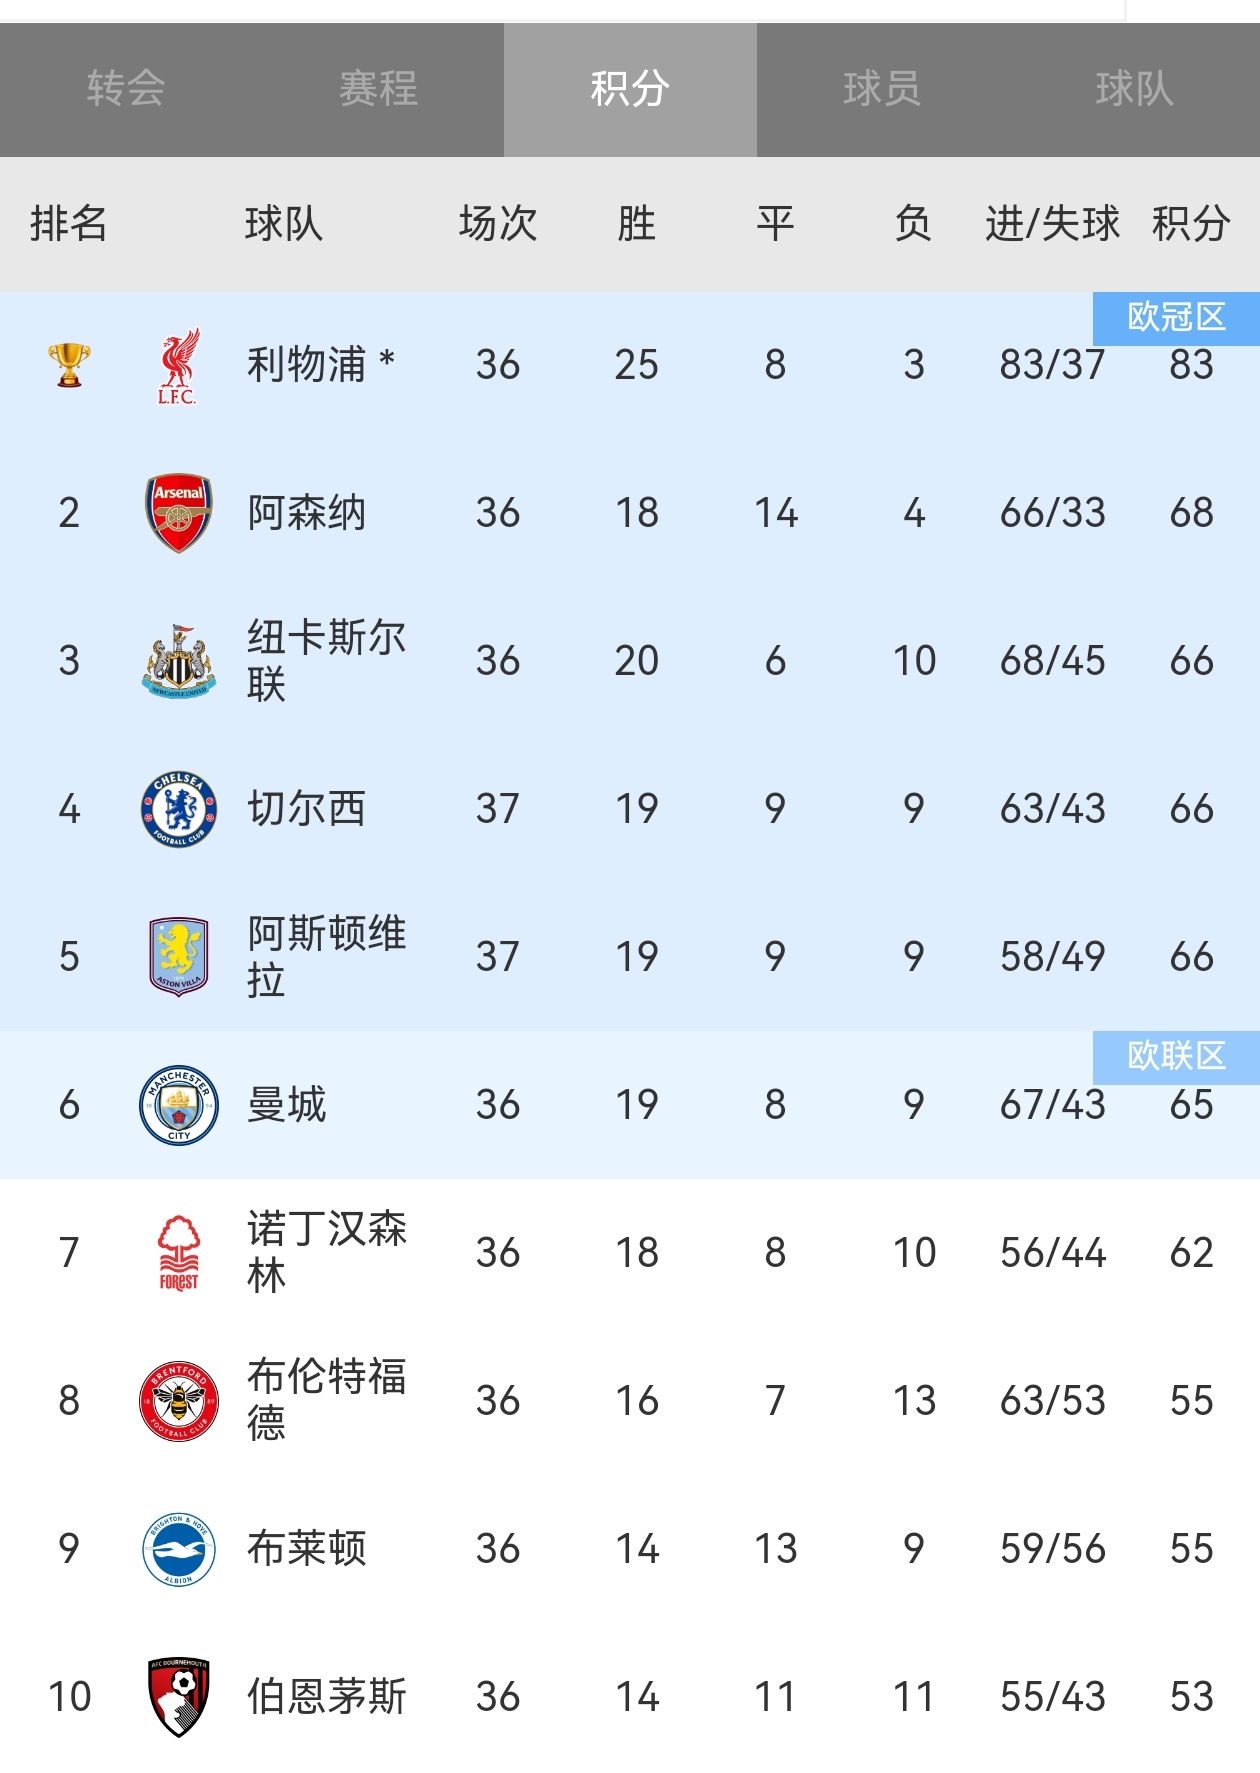Tap the Arsenal club badge
The image size is (1260, 1773).
coord(179,513)
